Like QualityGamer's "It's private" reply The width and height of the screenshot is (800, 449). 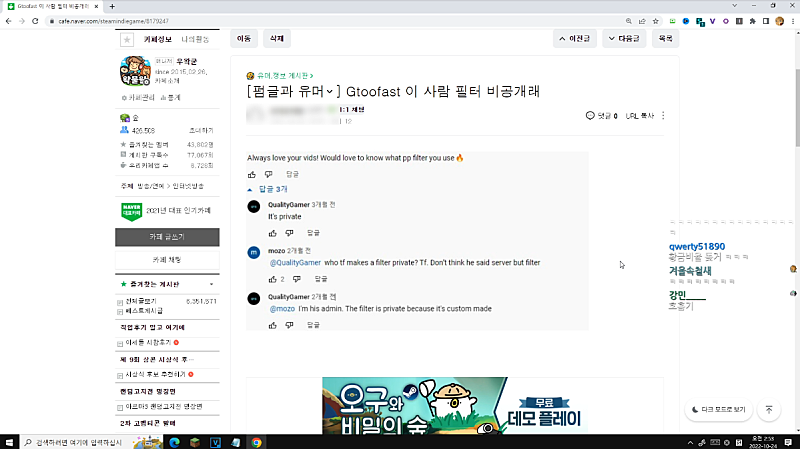272,233
